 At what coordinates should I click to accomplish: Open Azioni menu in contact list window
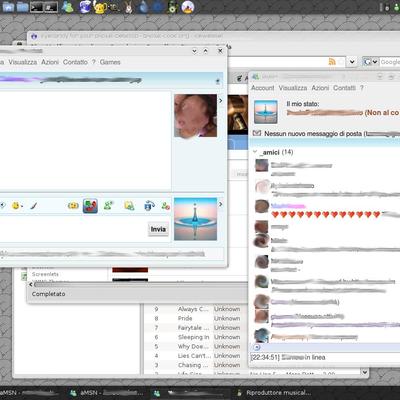pyautogui.click(x=320, y=88)
